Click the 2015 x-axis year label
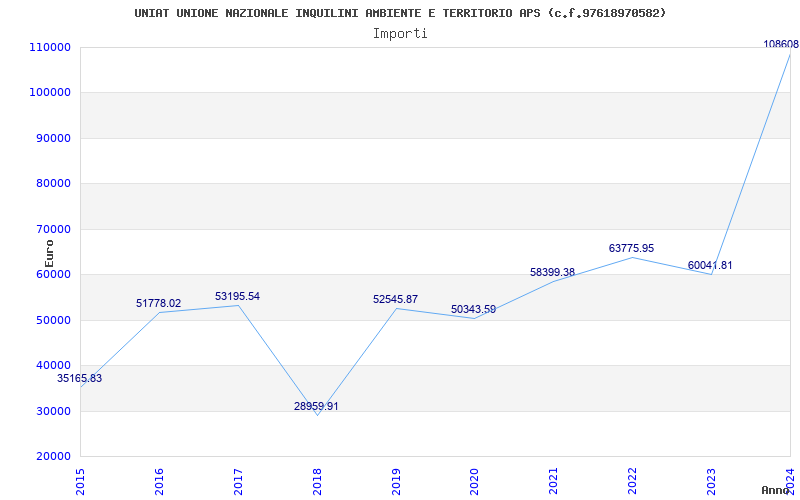The image size is (800, 500). (80, 482)
